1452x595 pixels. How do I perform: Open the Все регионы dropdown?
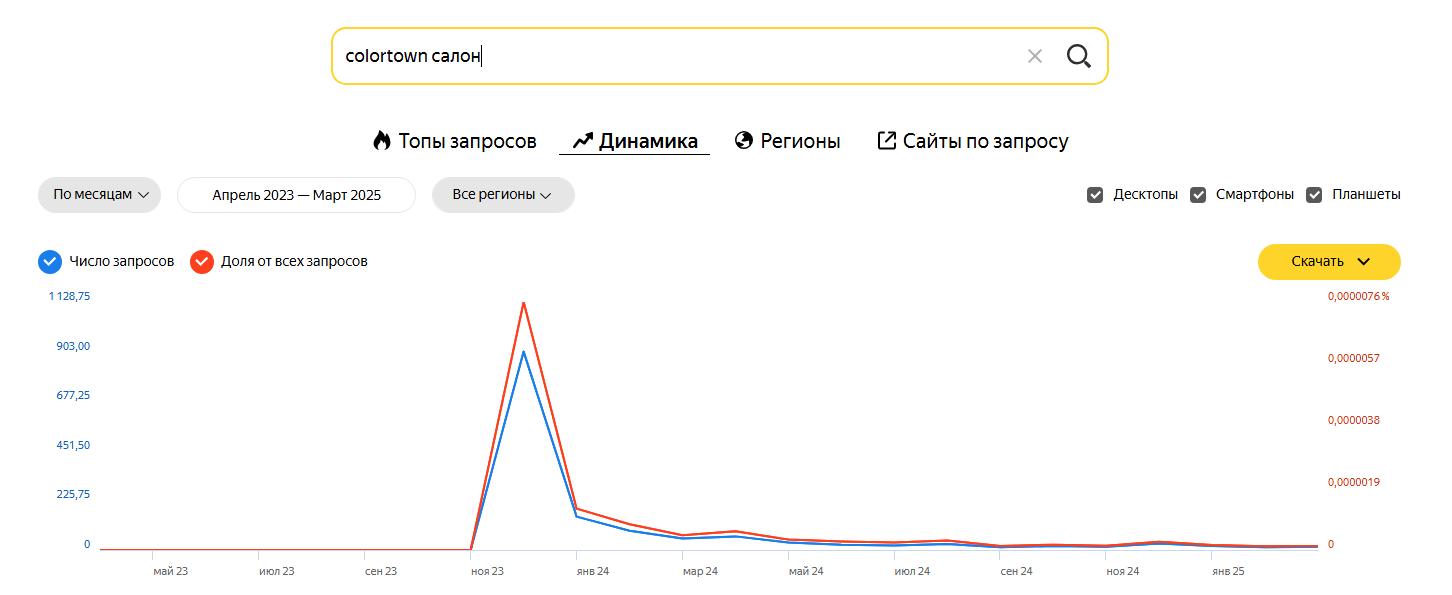tap(502, 195)
